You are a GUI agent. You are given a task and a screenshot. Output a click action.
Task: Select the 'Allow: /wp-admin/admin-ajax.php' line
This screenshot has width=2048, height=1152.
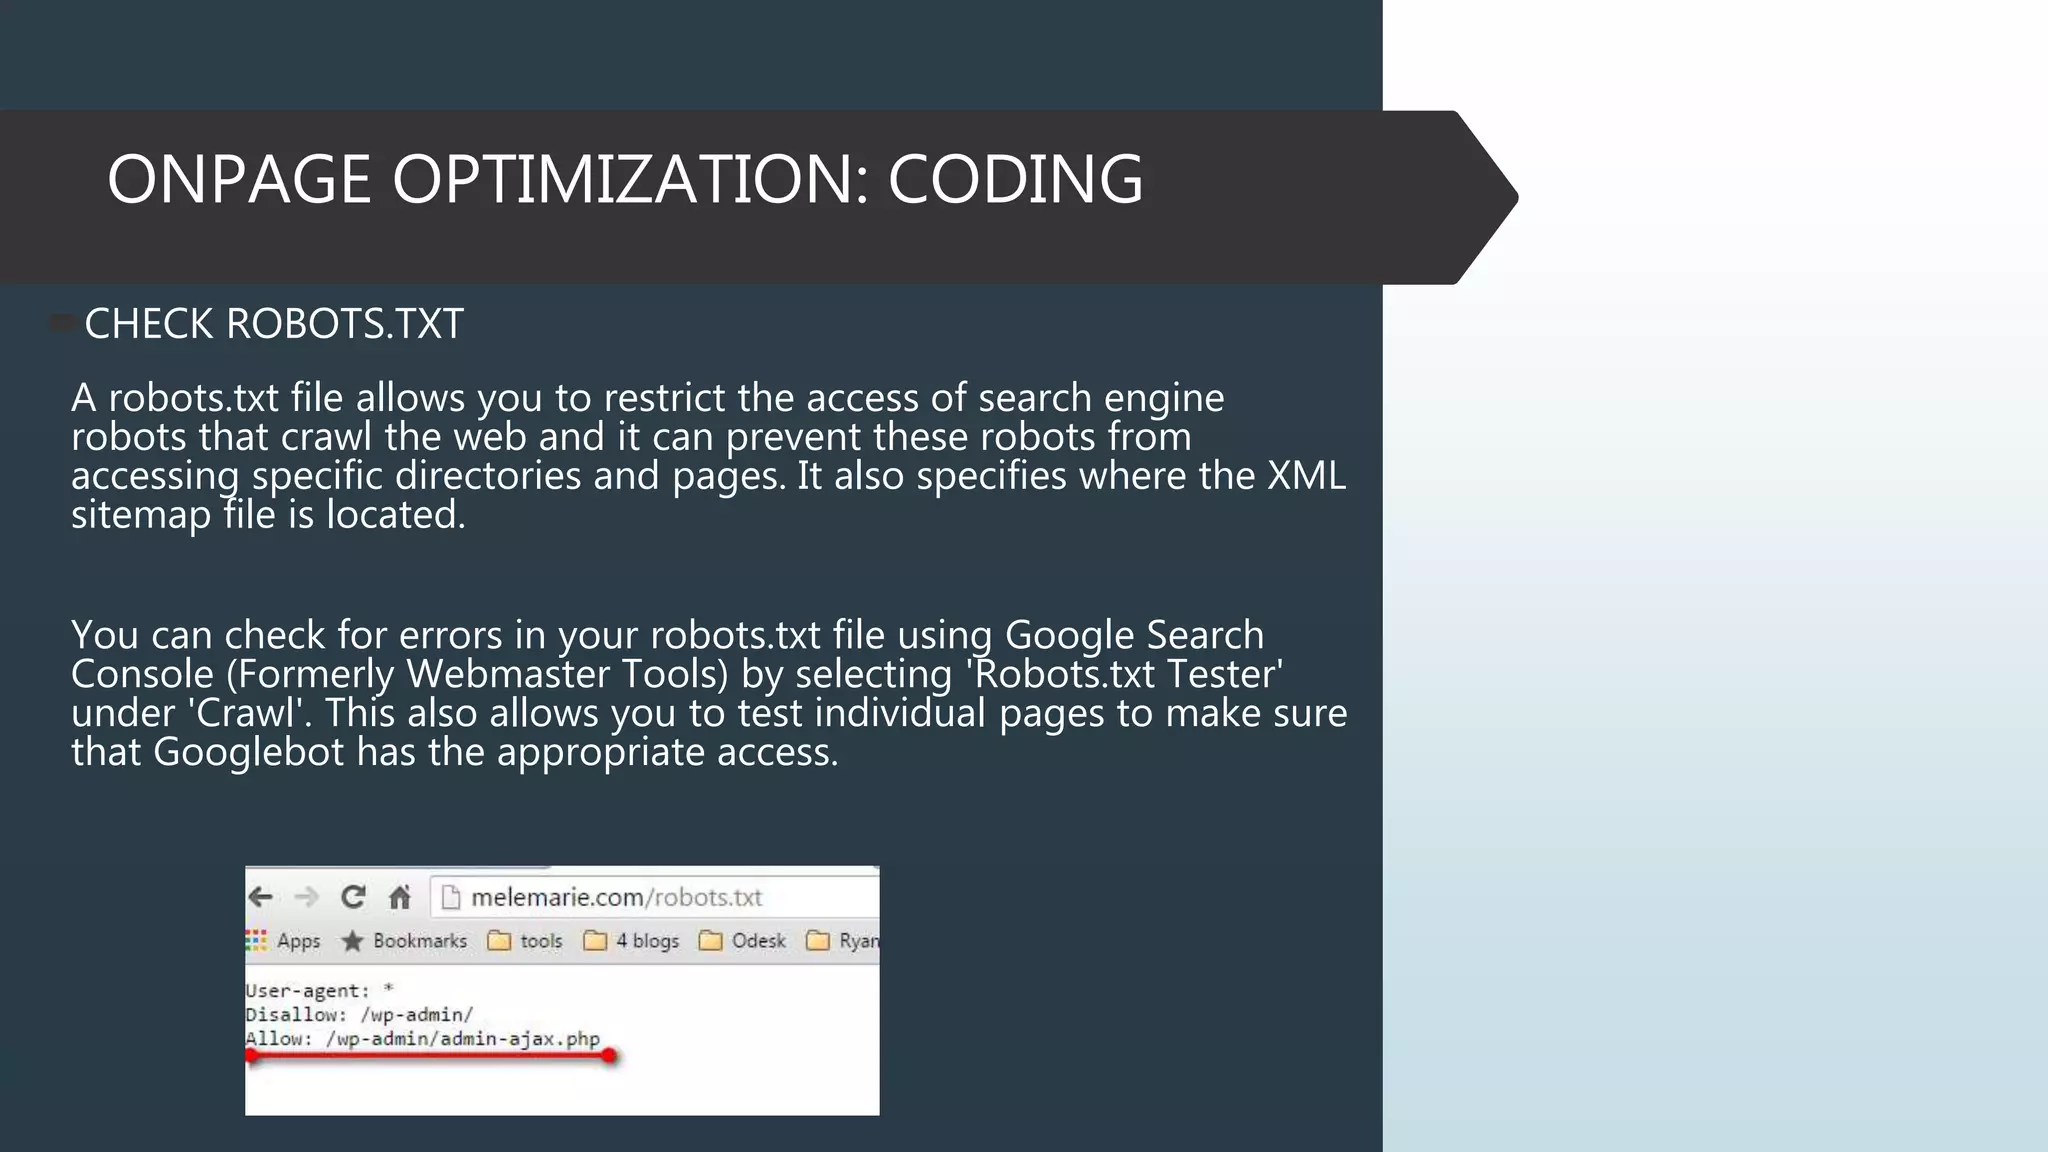click(422, 1038)
